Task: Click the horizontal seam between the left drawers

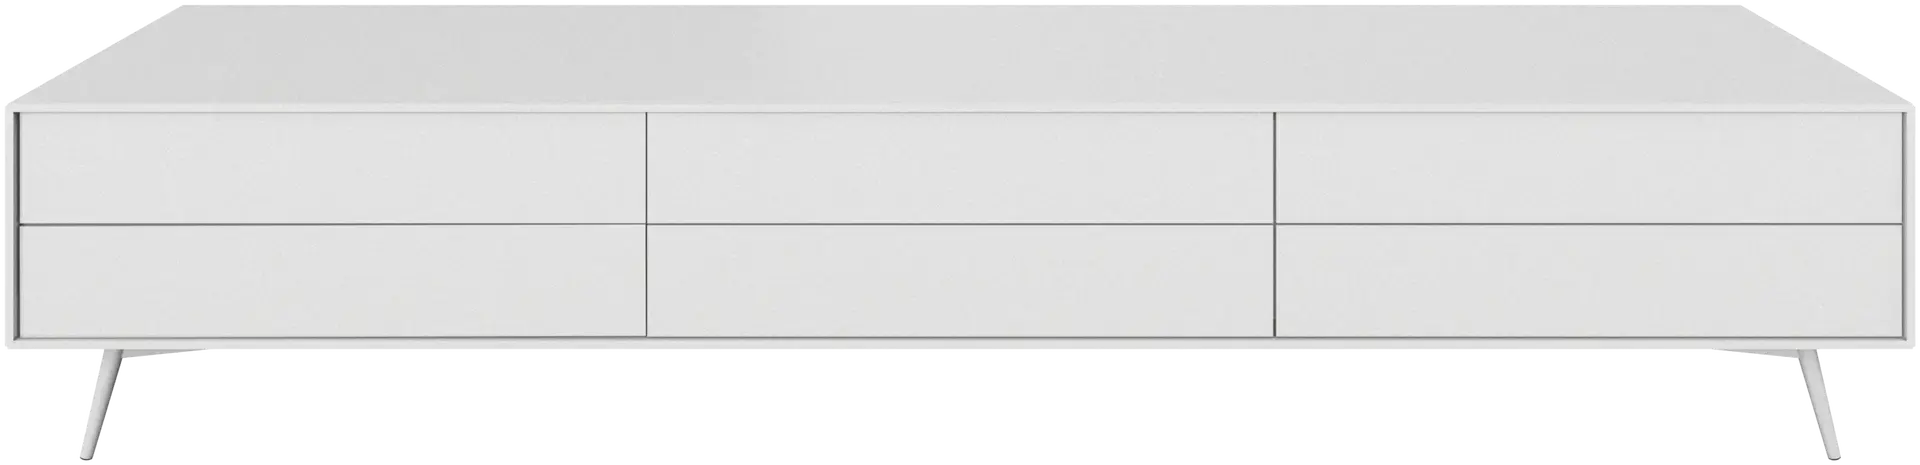Action: (332, 224)
